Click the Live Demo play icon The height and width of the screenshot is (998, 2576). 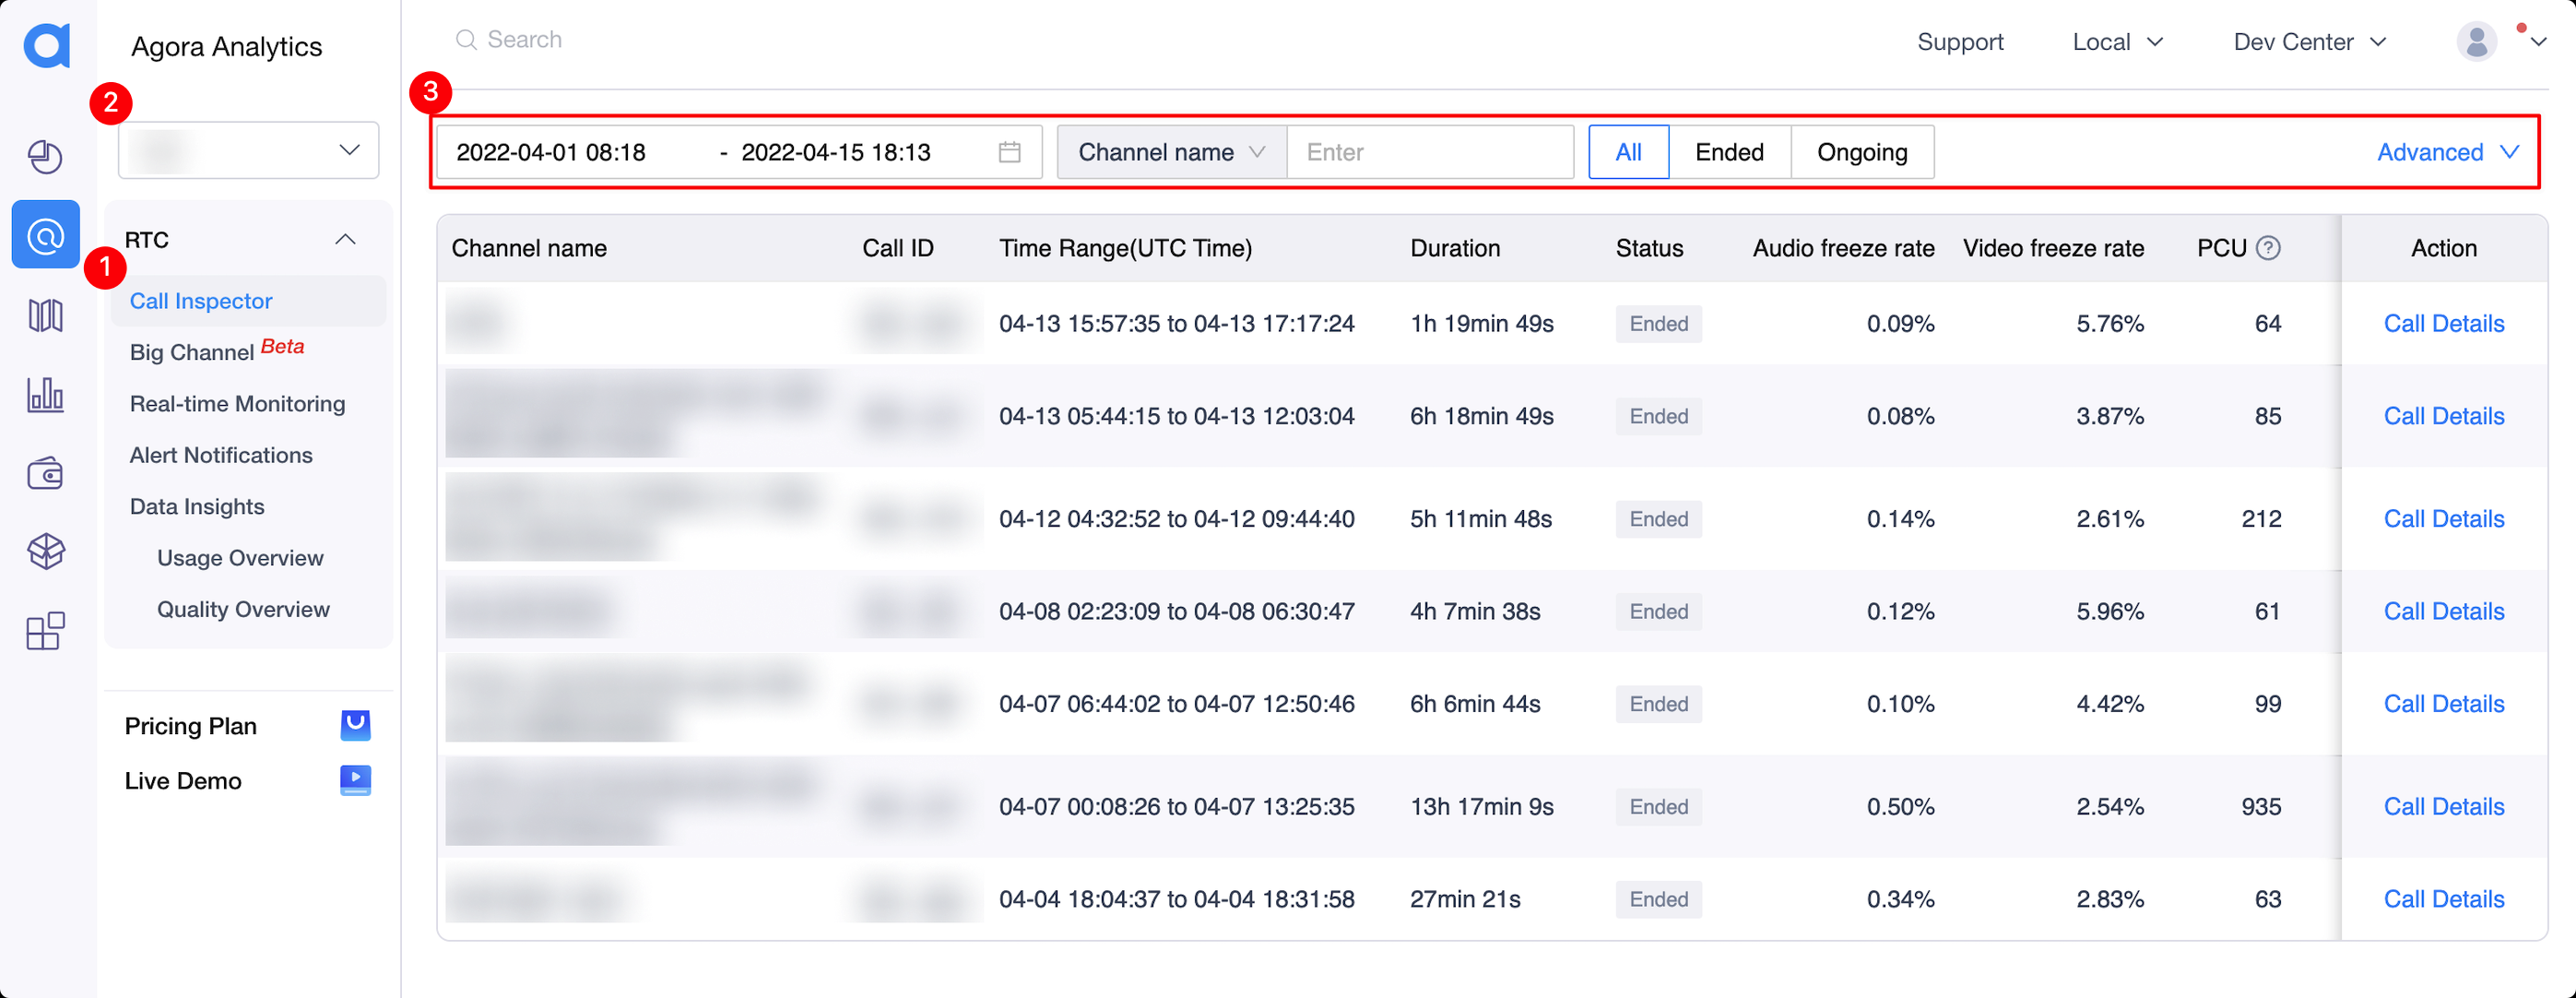[355, 780]
